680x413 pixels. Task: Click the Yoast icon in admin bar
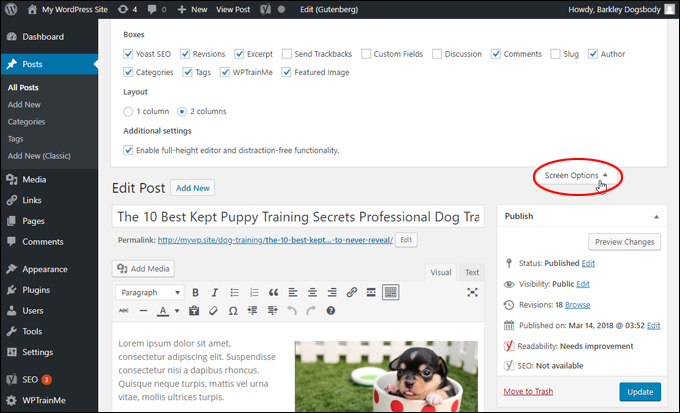tap(265, 9)
